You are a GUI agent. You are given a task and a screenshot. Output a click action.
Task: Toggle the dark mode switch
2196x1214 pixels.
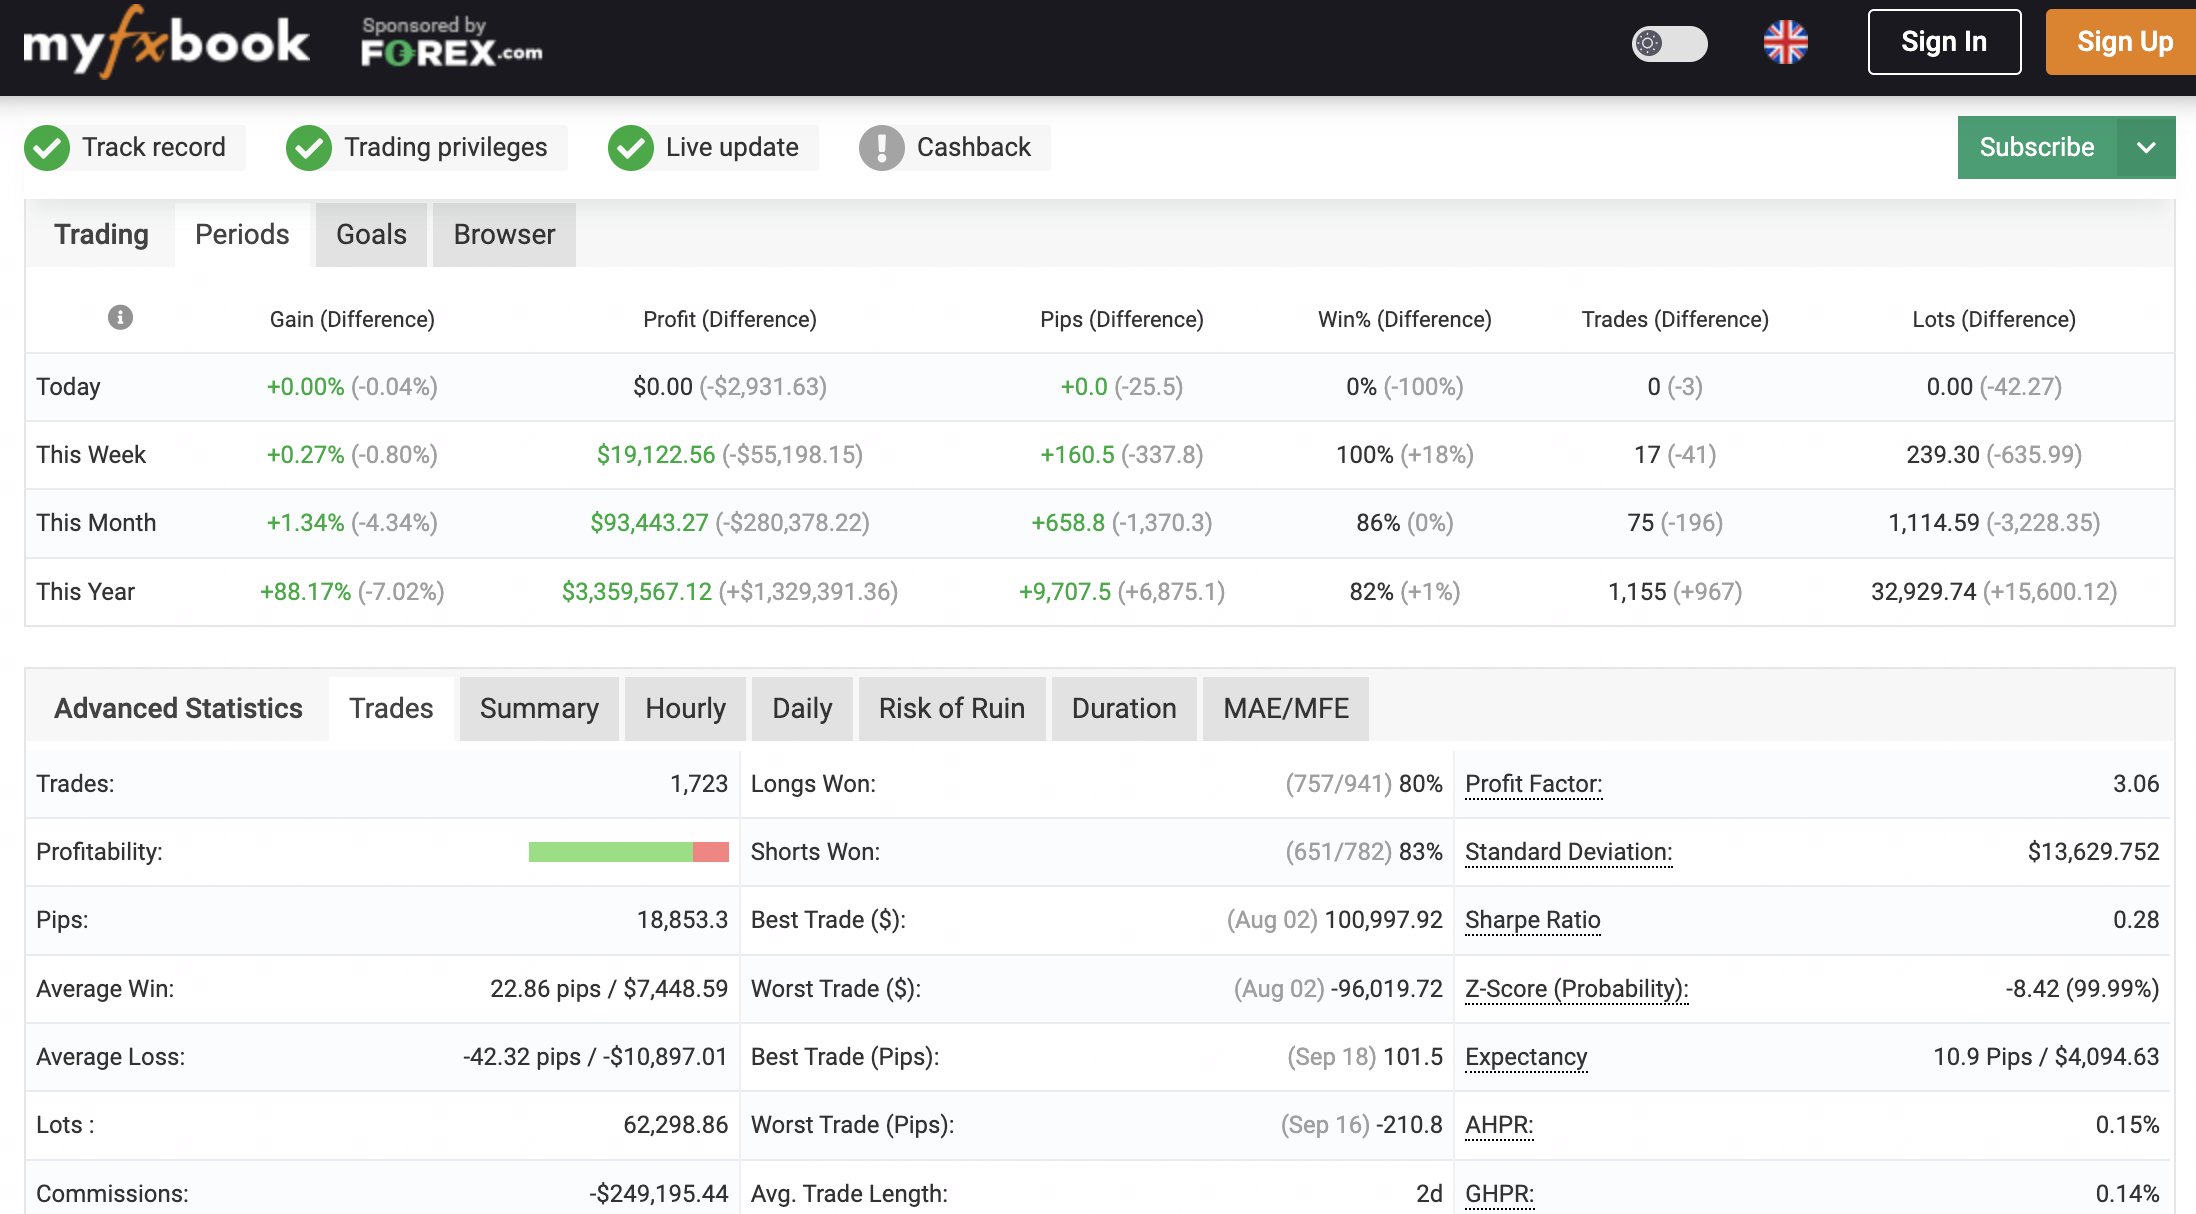1669,43
